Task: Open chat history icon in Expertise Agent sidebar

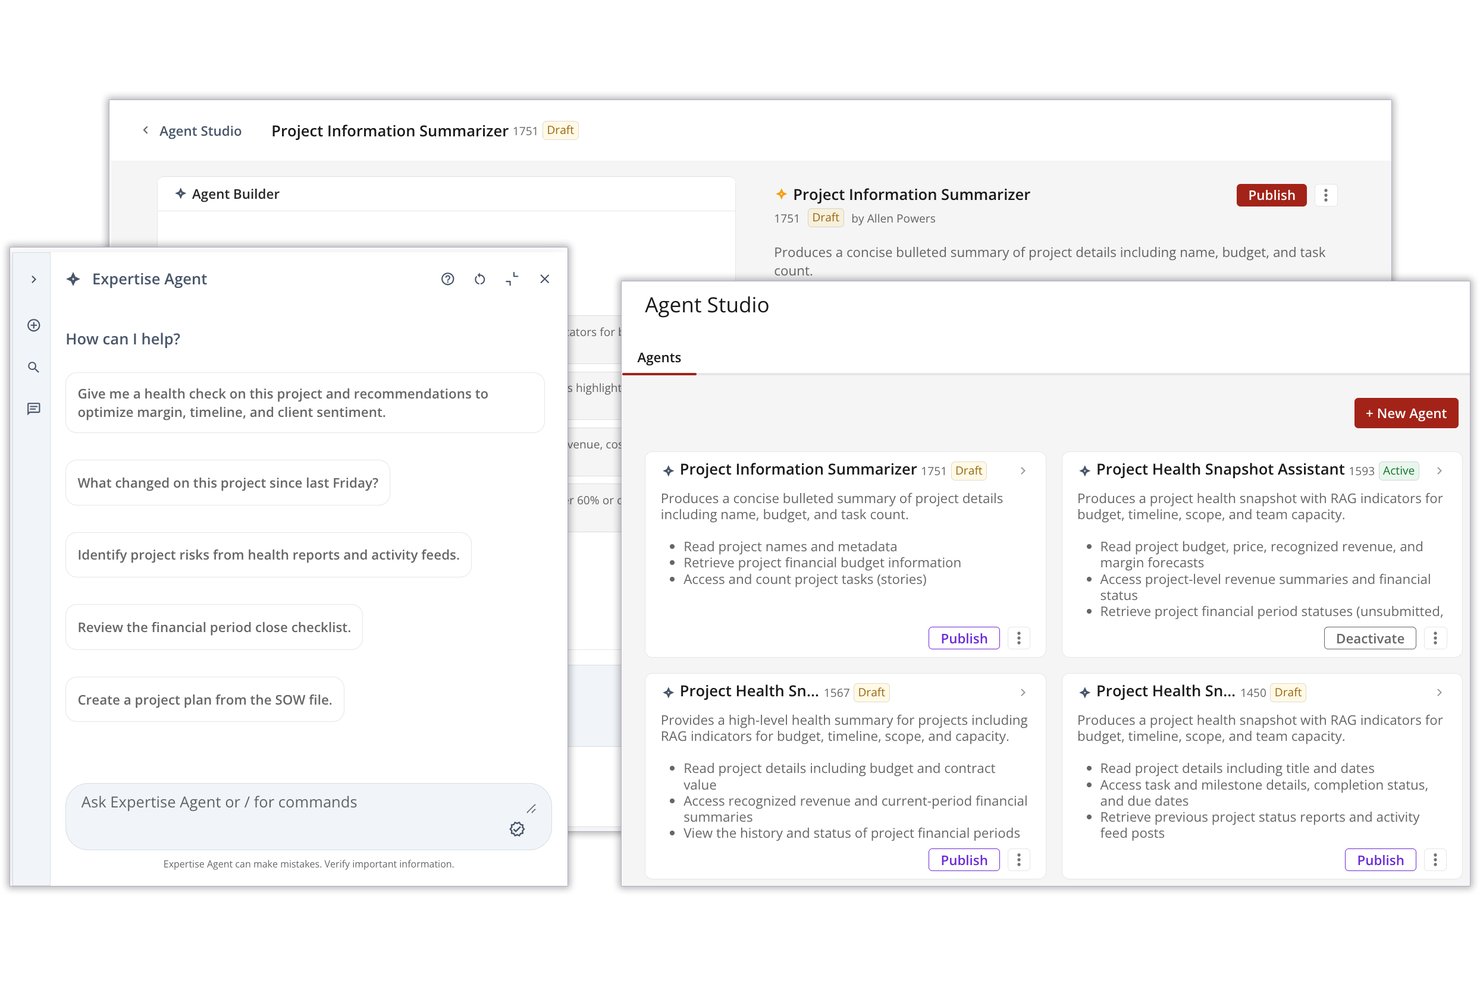Action: [x=33, y=409]
